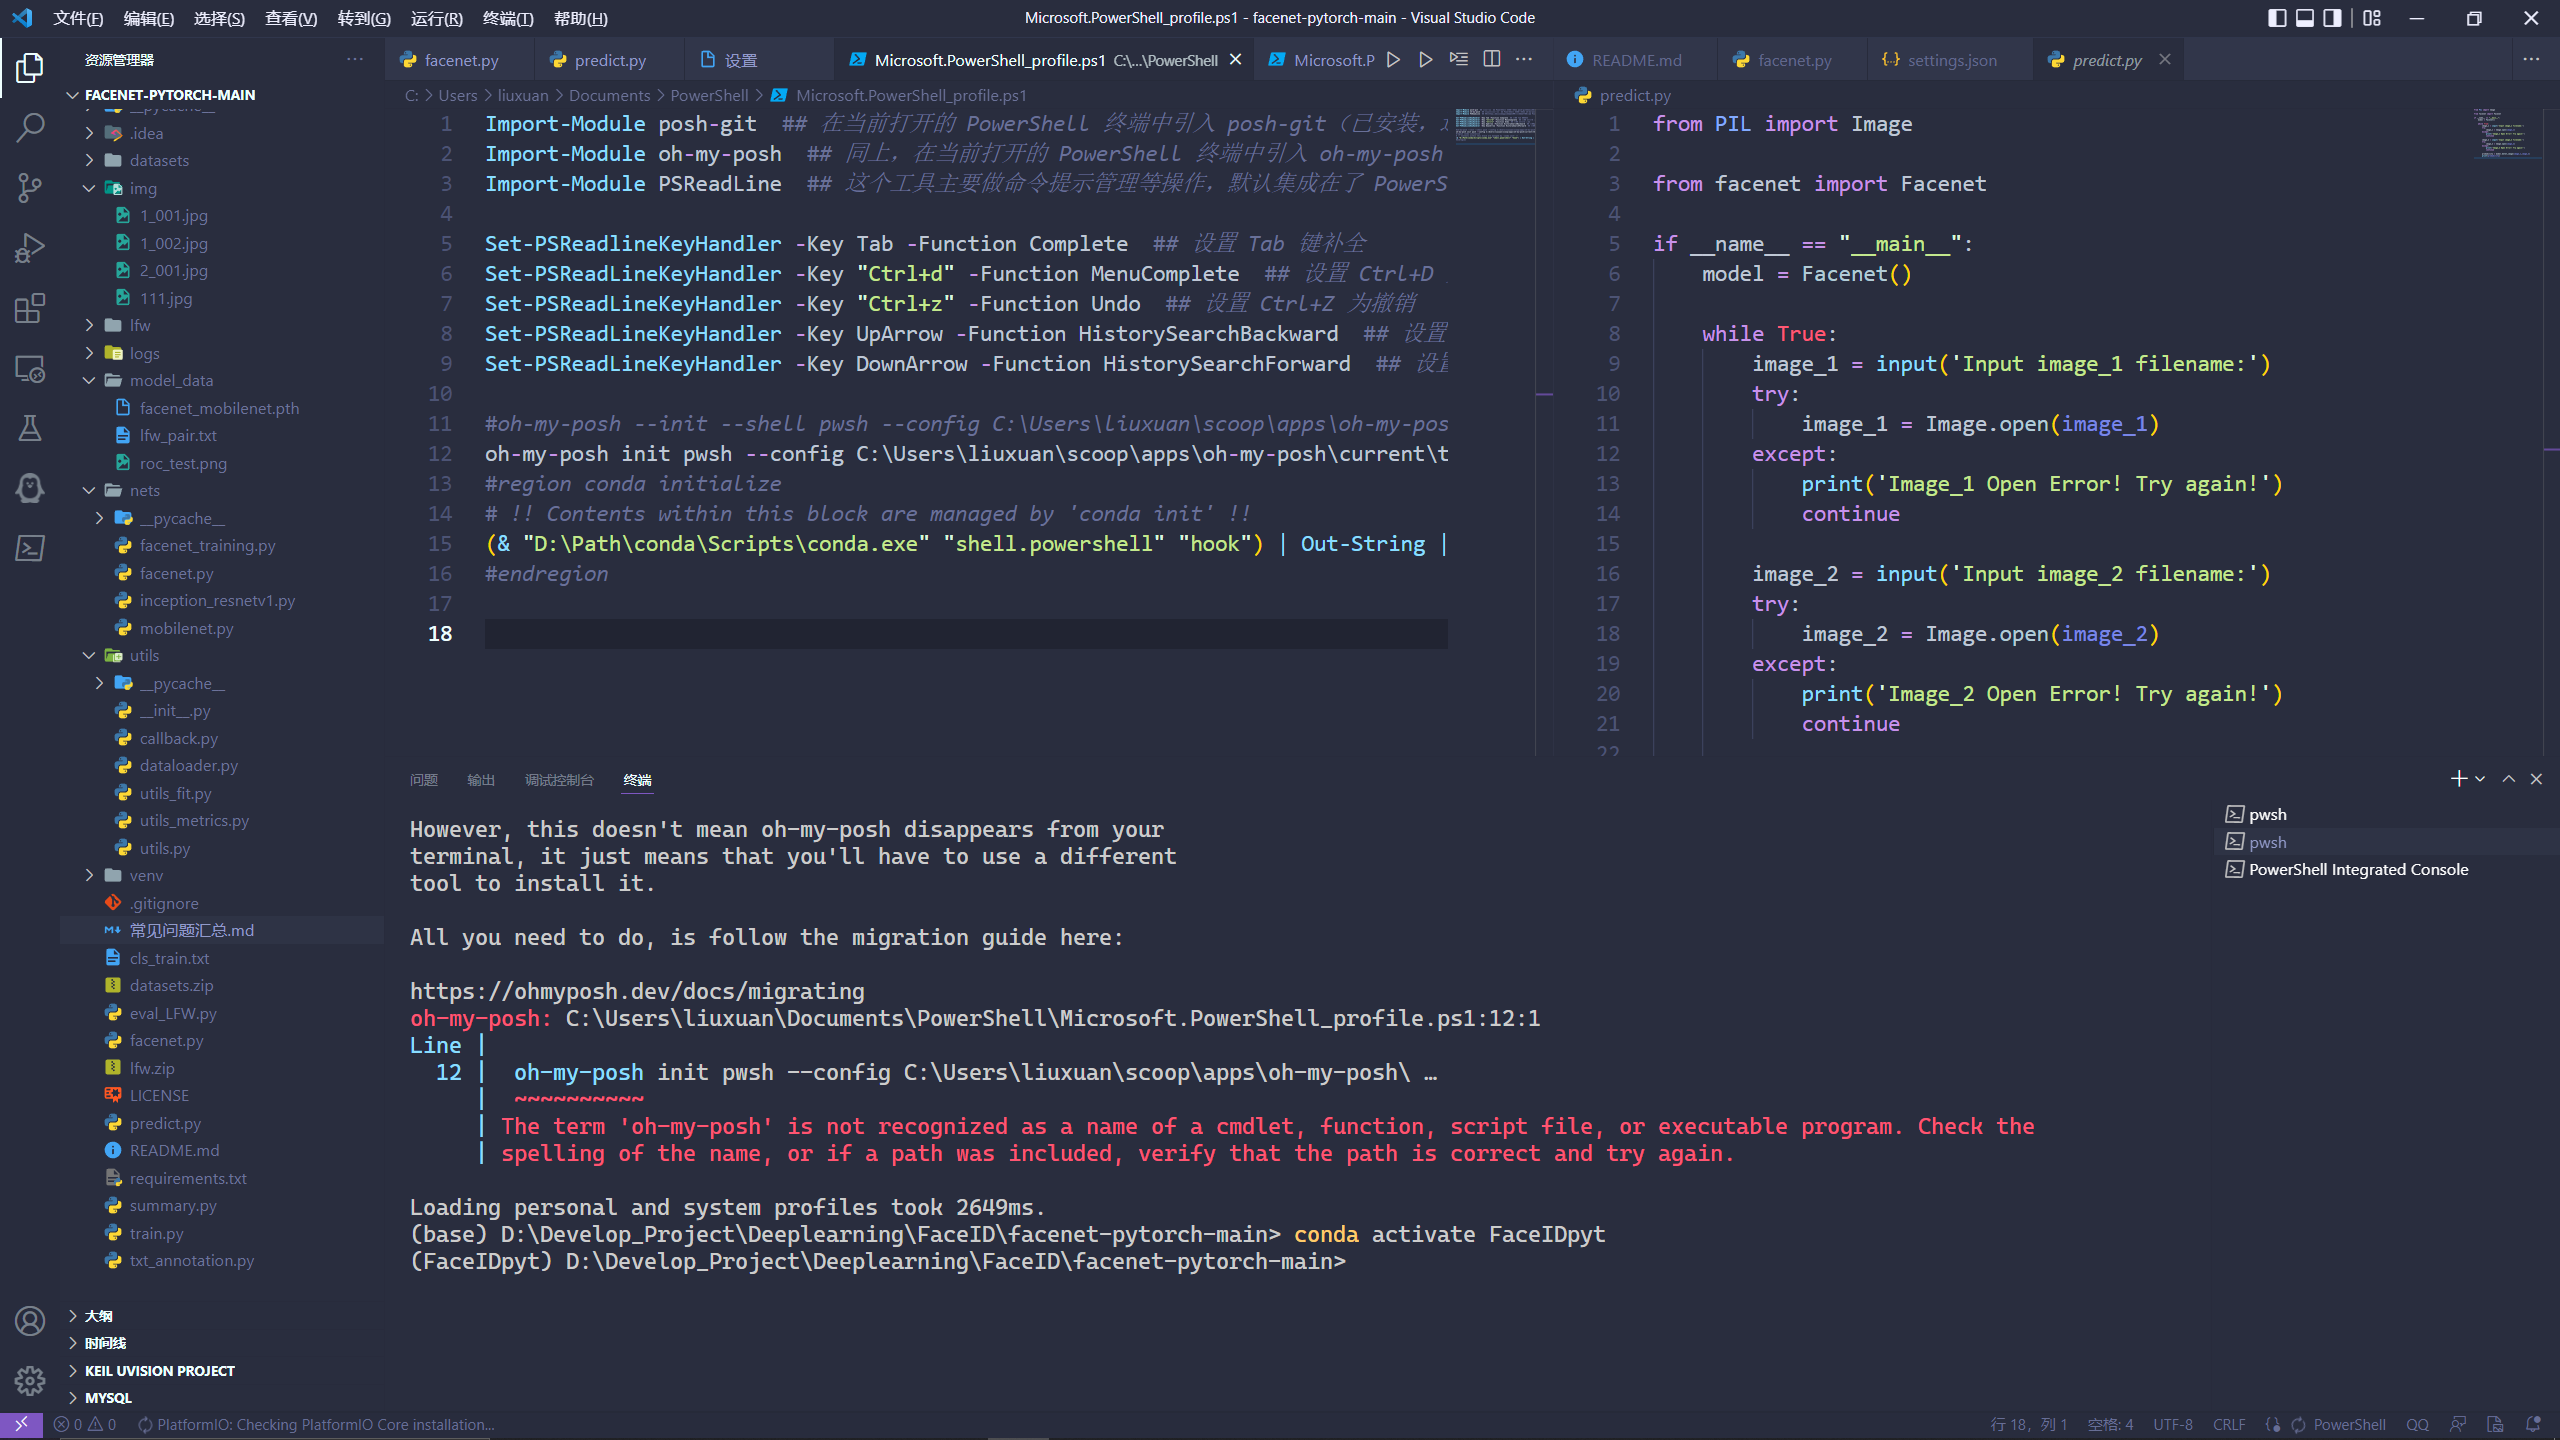Open the ohmyposh migrating docs link
The height and width of the screenshot is (1440, 2560).
click(x=636, y=991)
